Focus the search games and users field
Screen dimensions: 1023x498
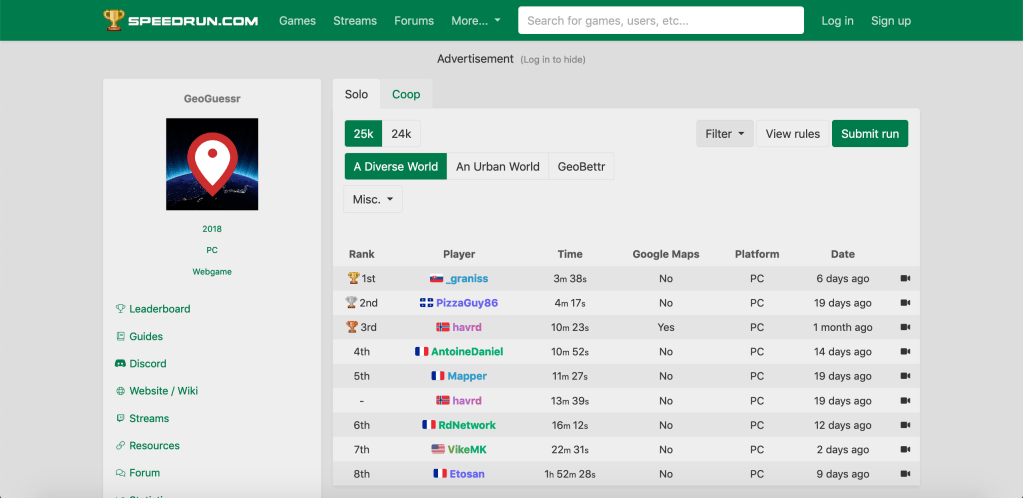(660, 21)
